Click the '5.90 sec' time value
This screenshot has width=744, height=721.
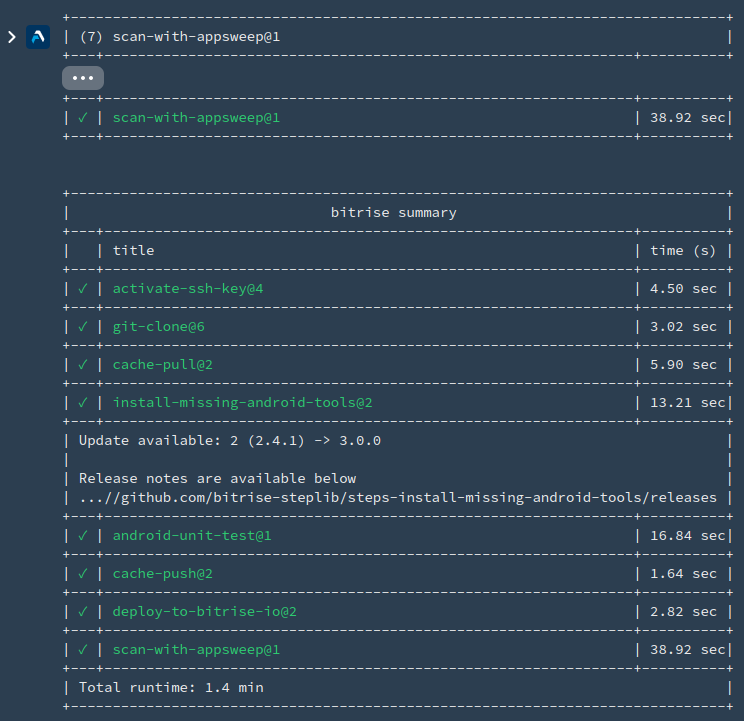683,364
